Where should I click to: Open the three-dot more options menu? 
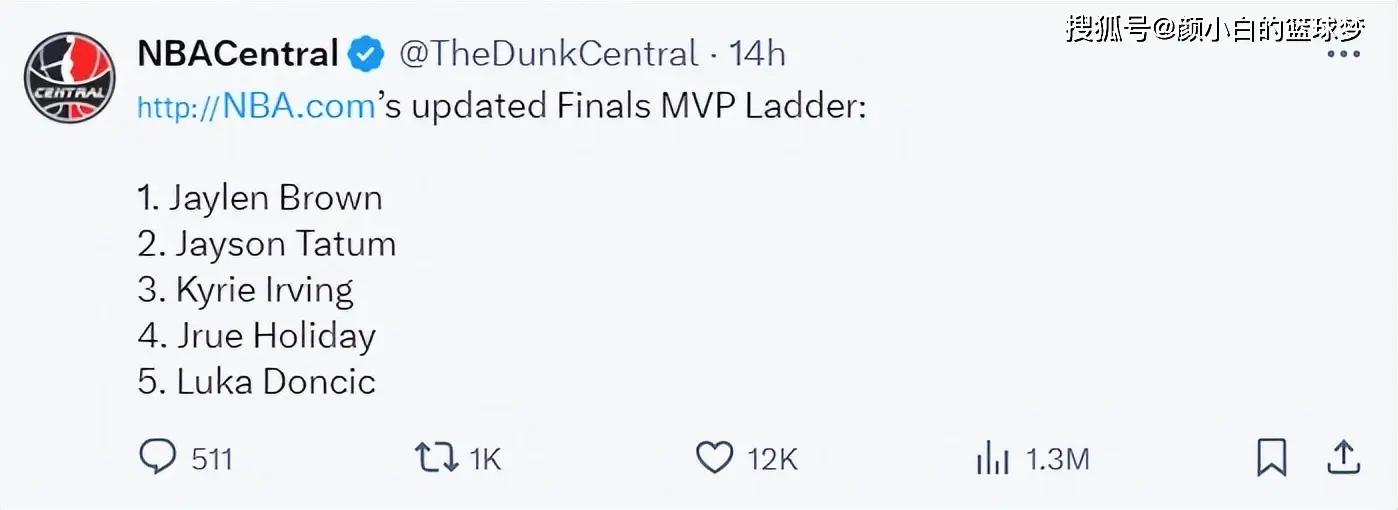(x=1343, y=54)
